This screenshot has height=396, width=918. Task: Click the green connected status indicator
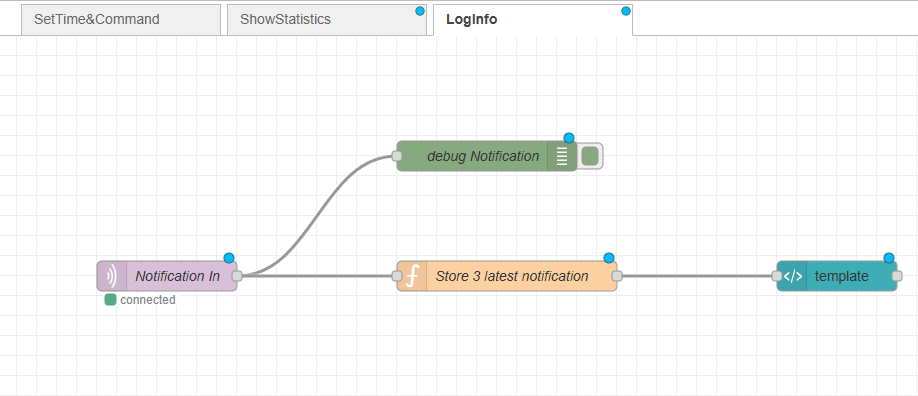tap(110, 300)
